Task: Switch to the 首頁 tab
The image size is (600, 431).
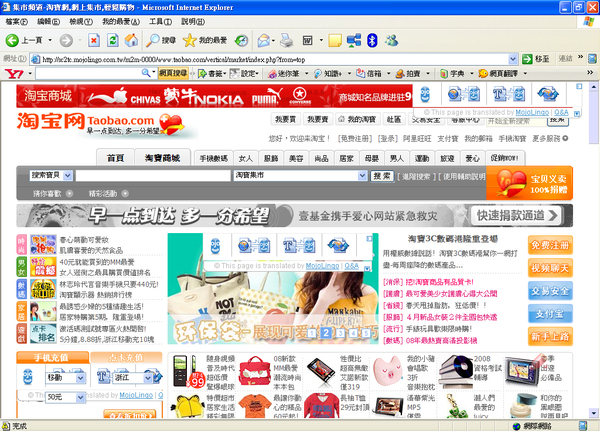Action: (115, 158)
